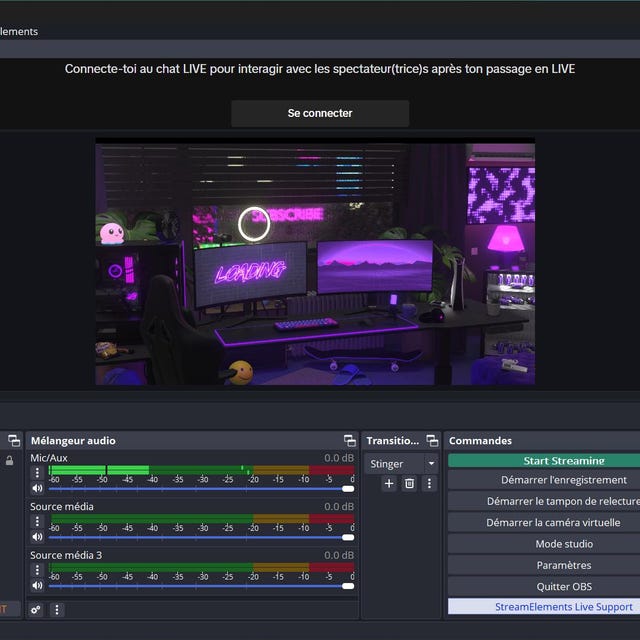640x640 pixels.
Task: Click Quitter OBS button
Action: point(544,587)
